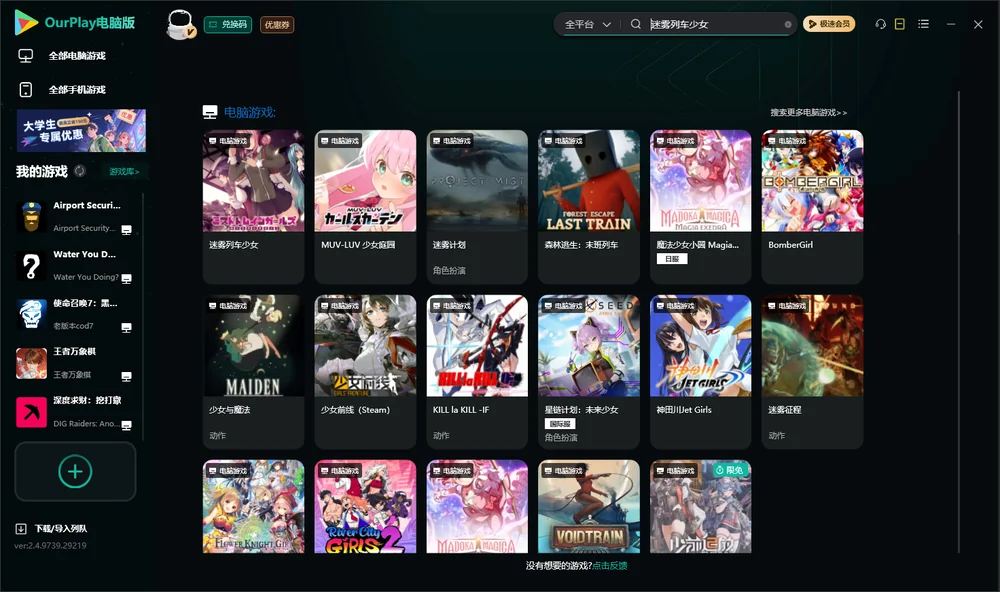Expand 搜索更多电脑游戏>> results
Viewport: 1000px width, 592px height.
coord(808,112)
